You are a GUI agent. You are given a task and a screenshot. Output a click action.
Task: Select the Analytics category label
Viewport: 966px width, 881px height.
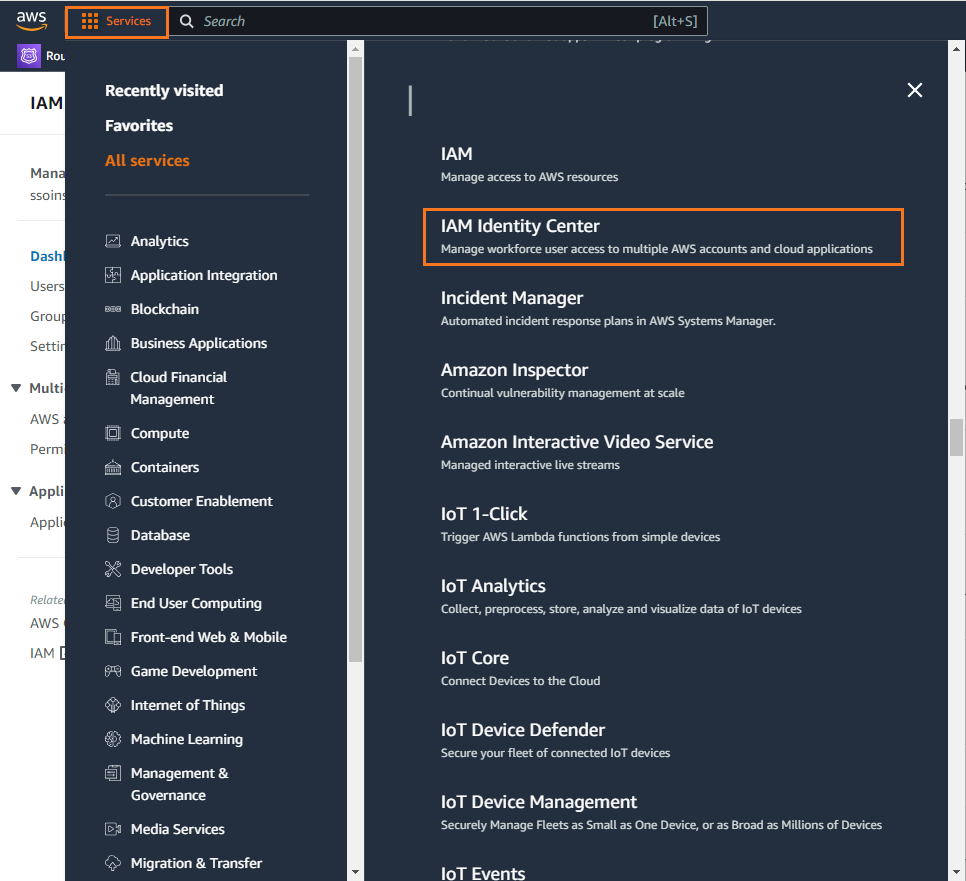(x=160, y=241)
